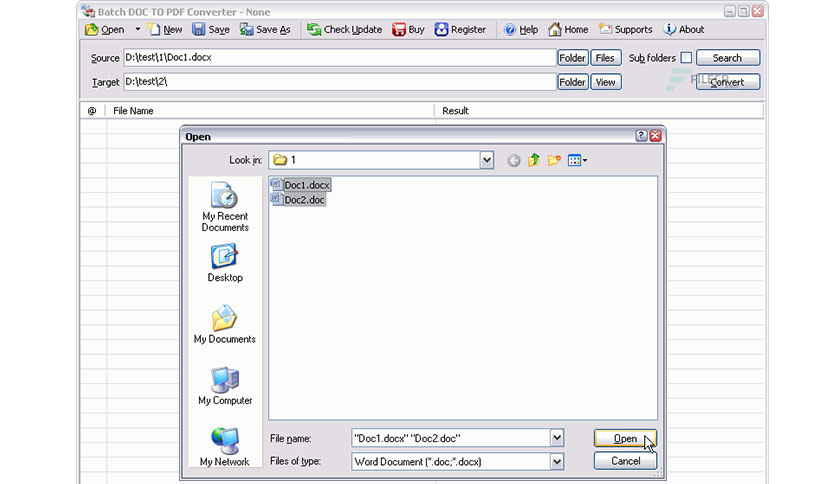
Task: Go back to last folder visited
Action: click(513, 160)
